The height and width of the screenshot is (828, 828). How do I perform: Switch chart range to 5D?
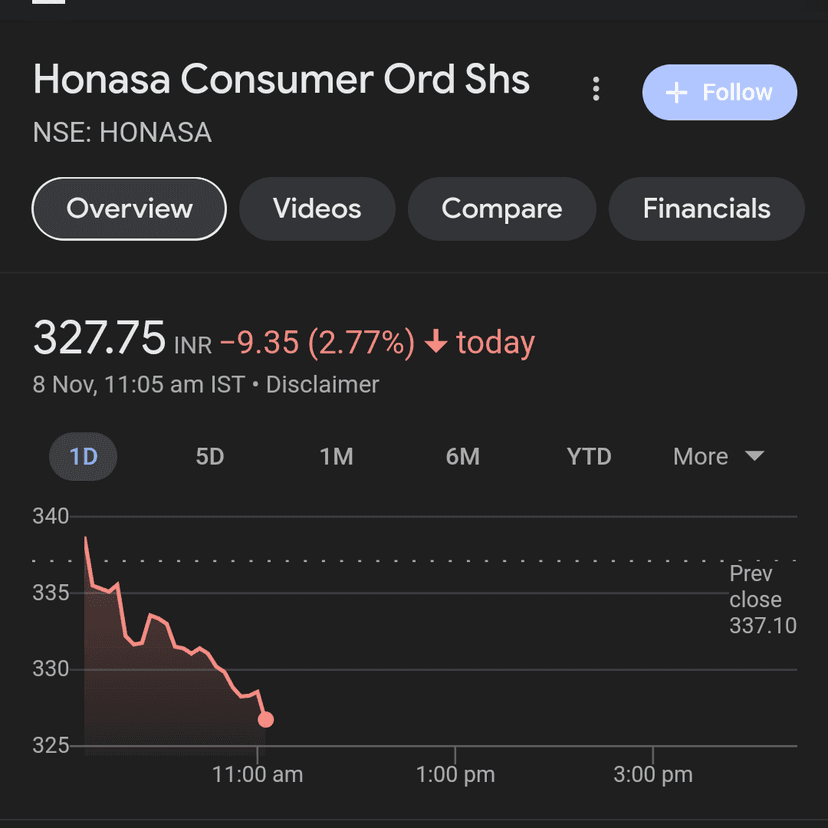[210, 457]
